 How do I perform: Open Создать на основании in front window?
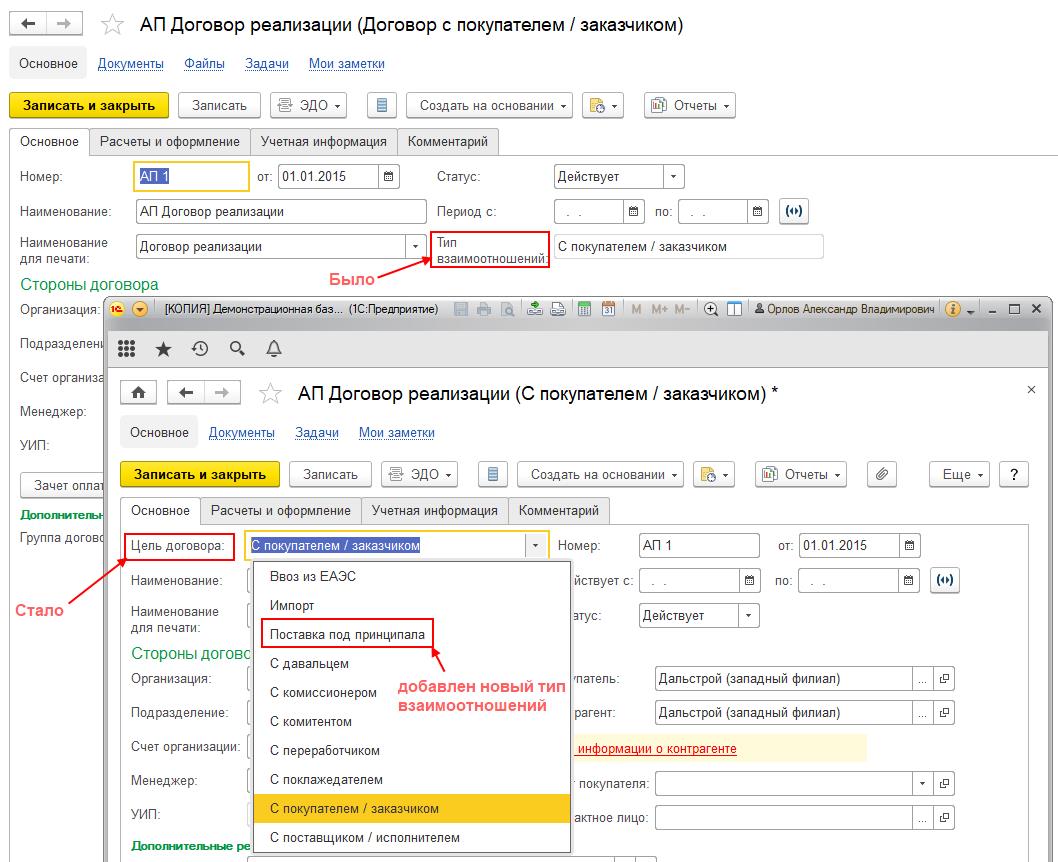(x=600, y=474)
